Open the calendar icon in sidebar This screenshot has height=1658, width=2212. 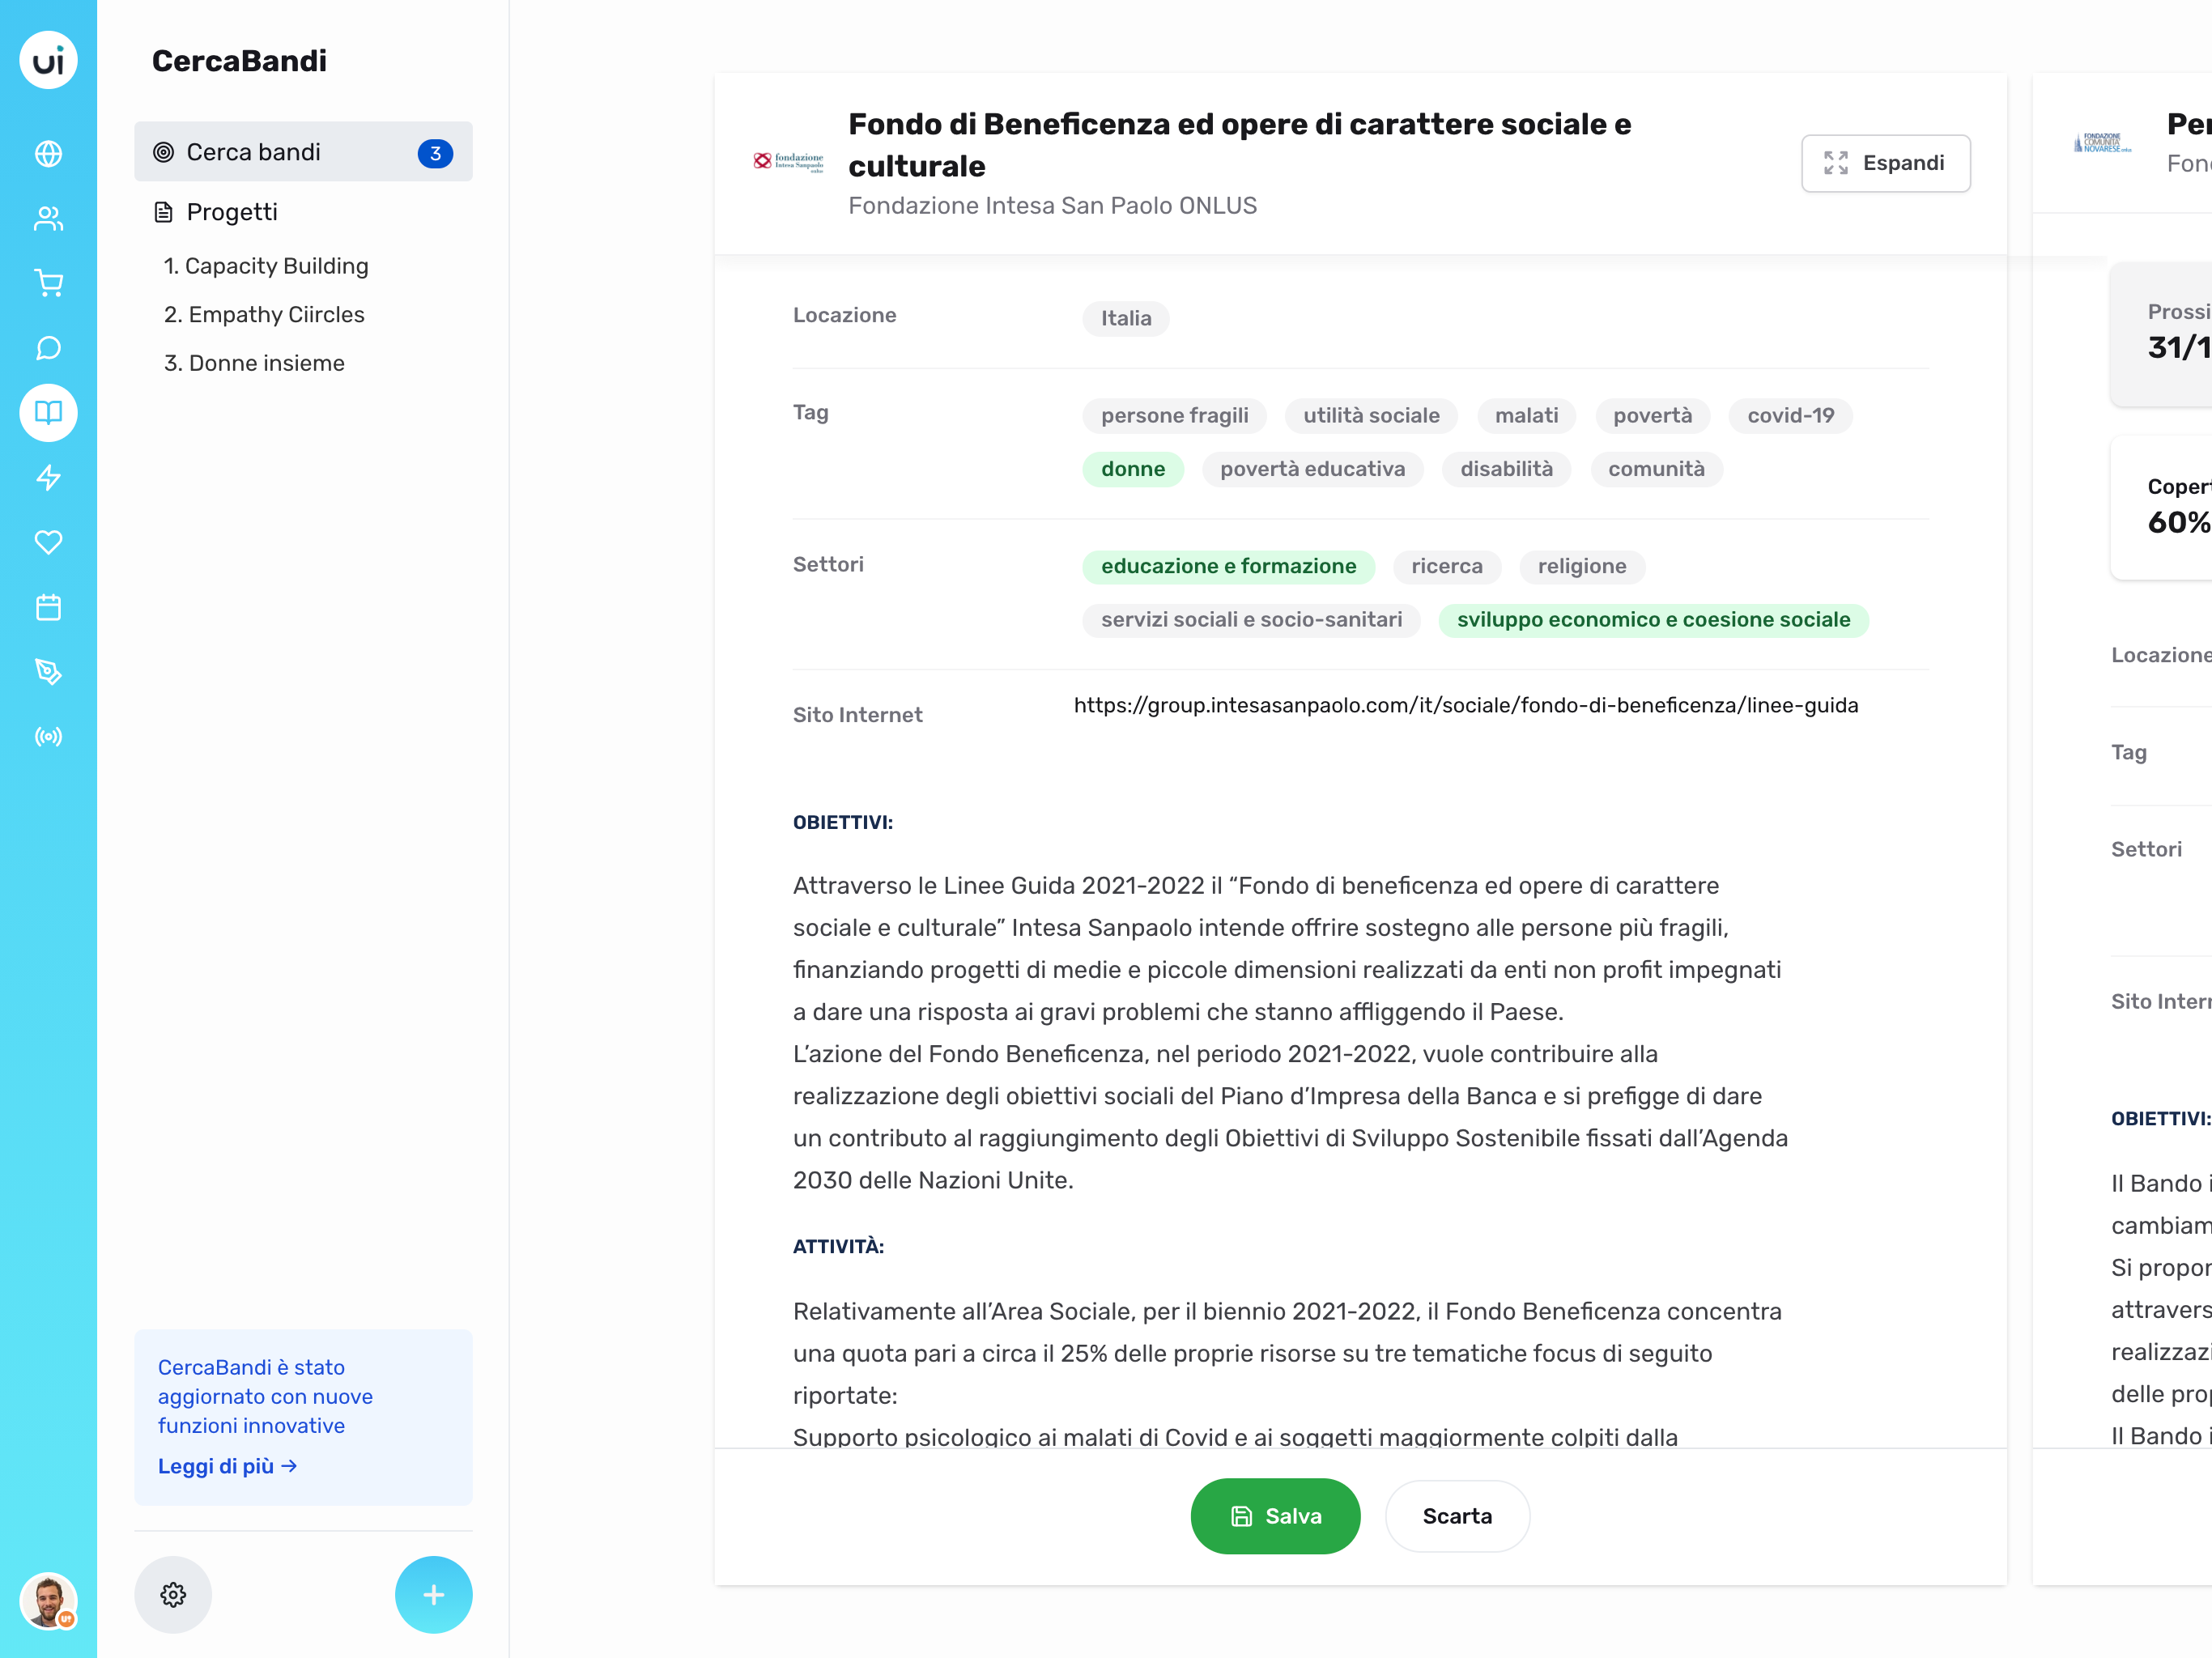[x=48, y=607]
